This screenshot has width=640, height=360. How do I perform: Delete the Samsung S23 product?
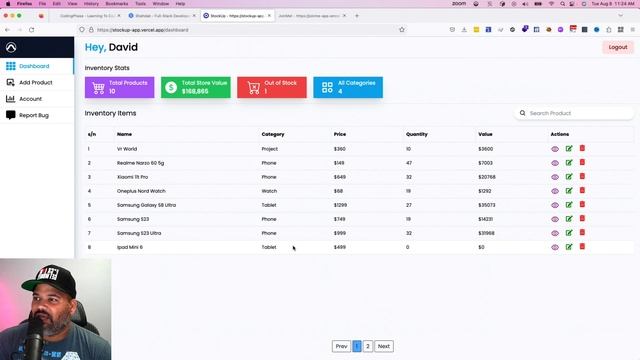click(x=582, y=218)
